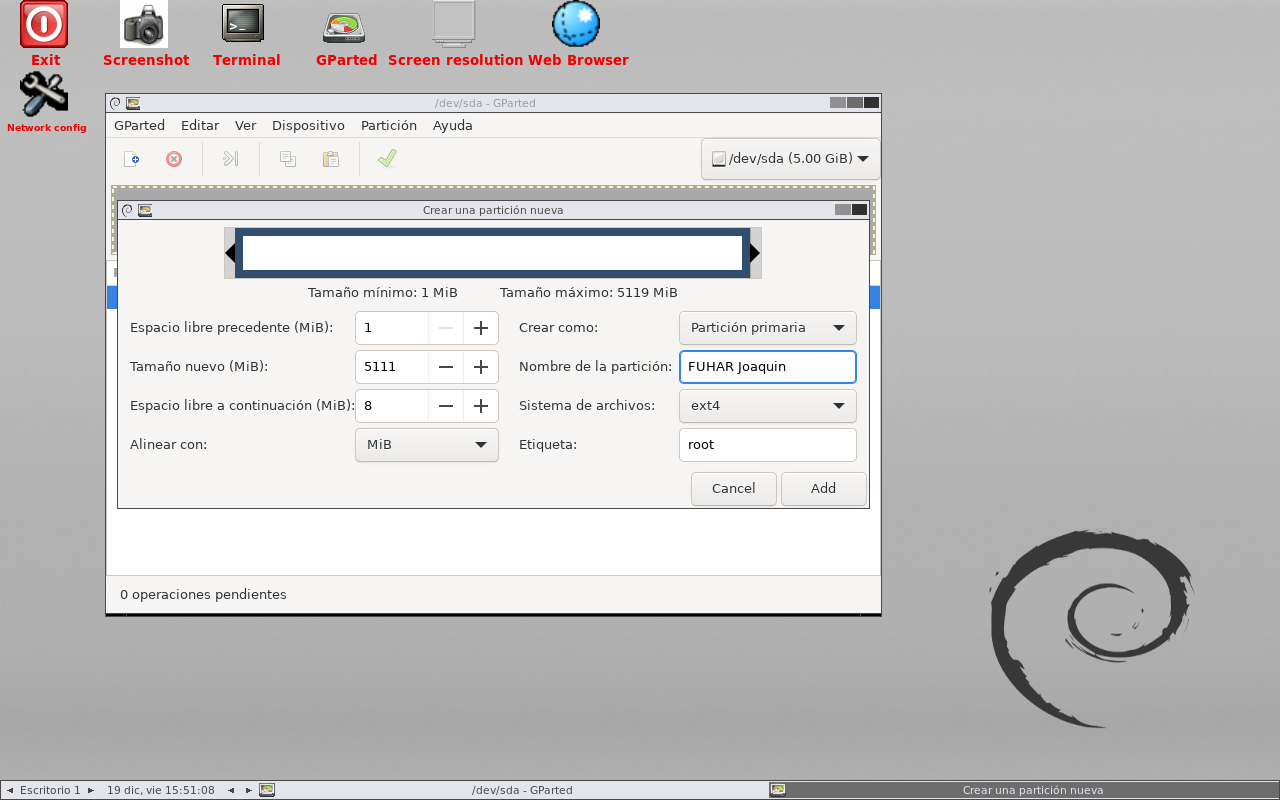The height and width of the screenshot is (800, 1280).
Task: Click the green checkmark apply toolbar icon
Action: [x=387, y=158]
